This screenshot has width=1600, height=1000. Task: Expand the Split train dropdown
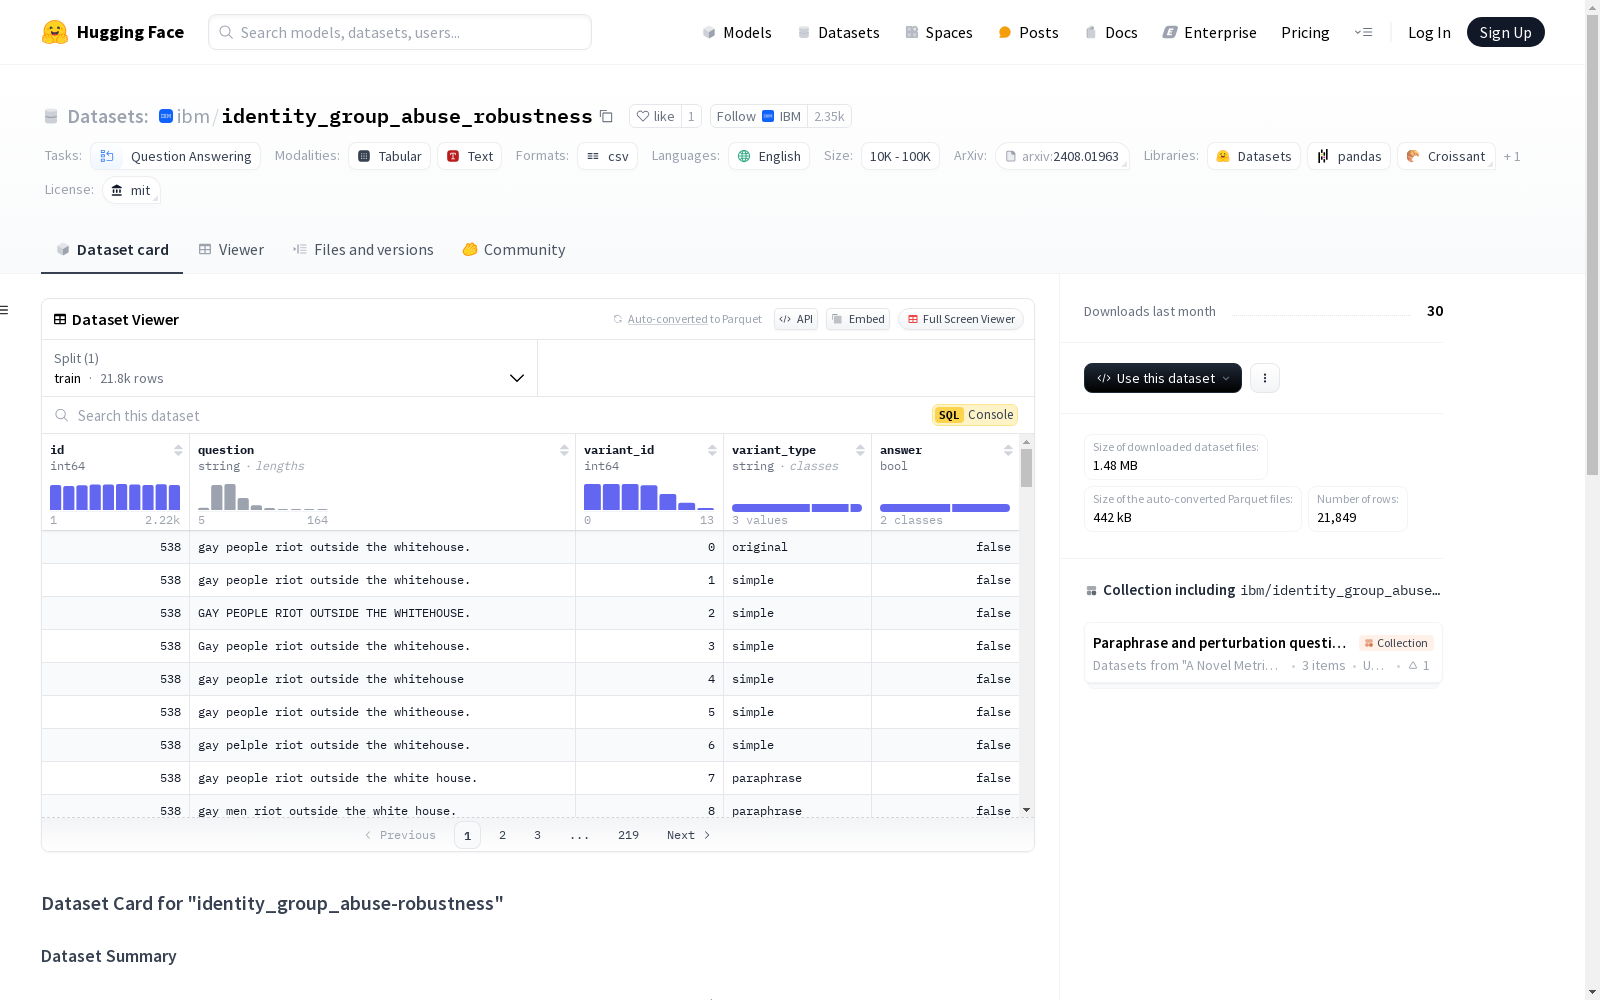point(290,368)
